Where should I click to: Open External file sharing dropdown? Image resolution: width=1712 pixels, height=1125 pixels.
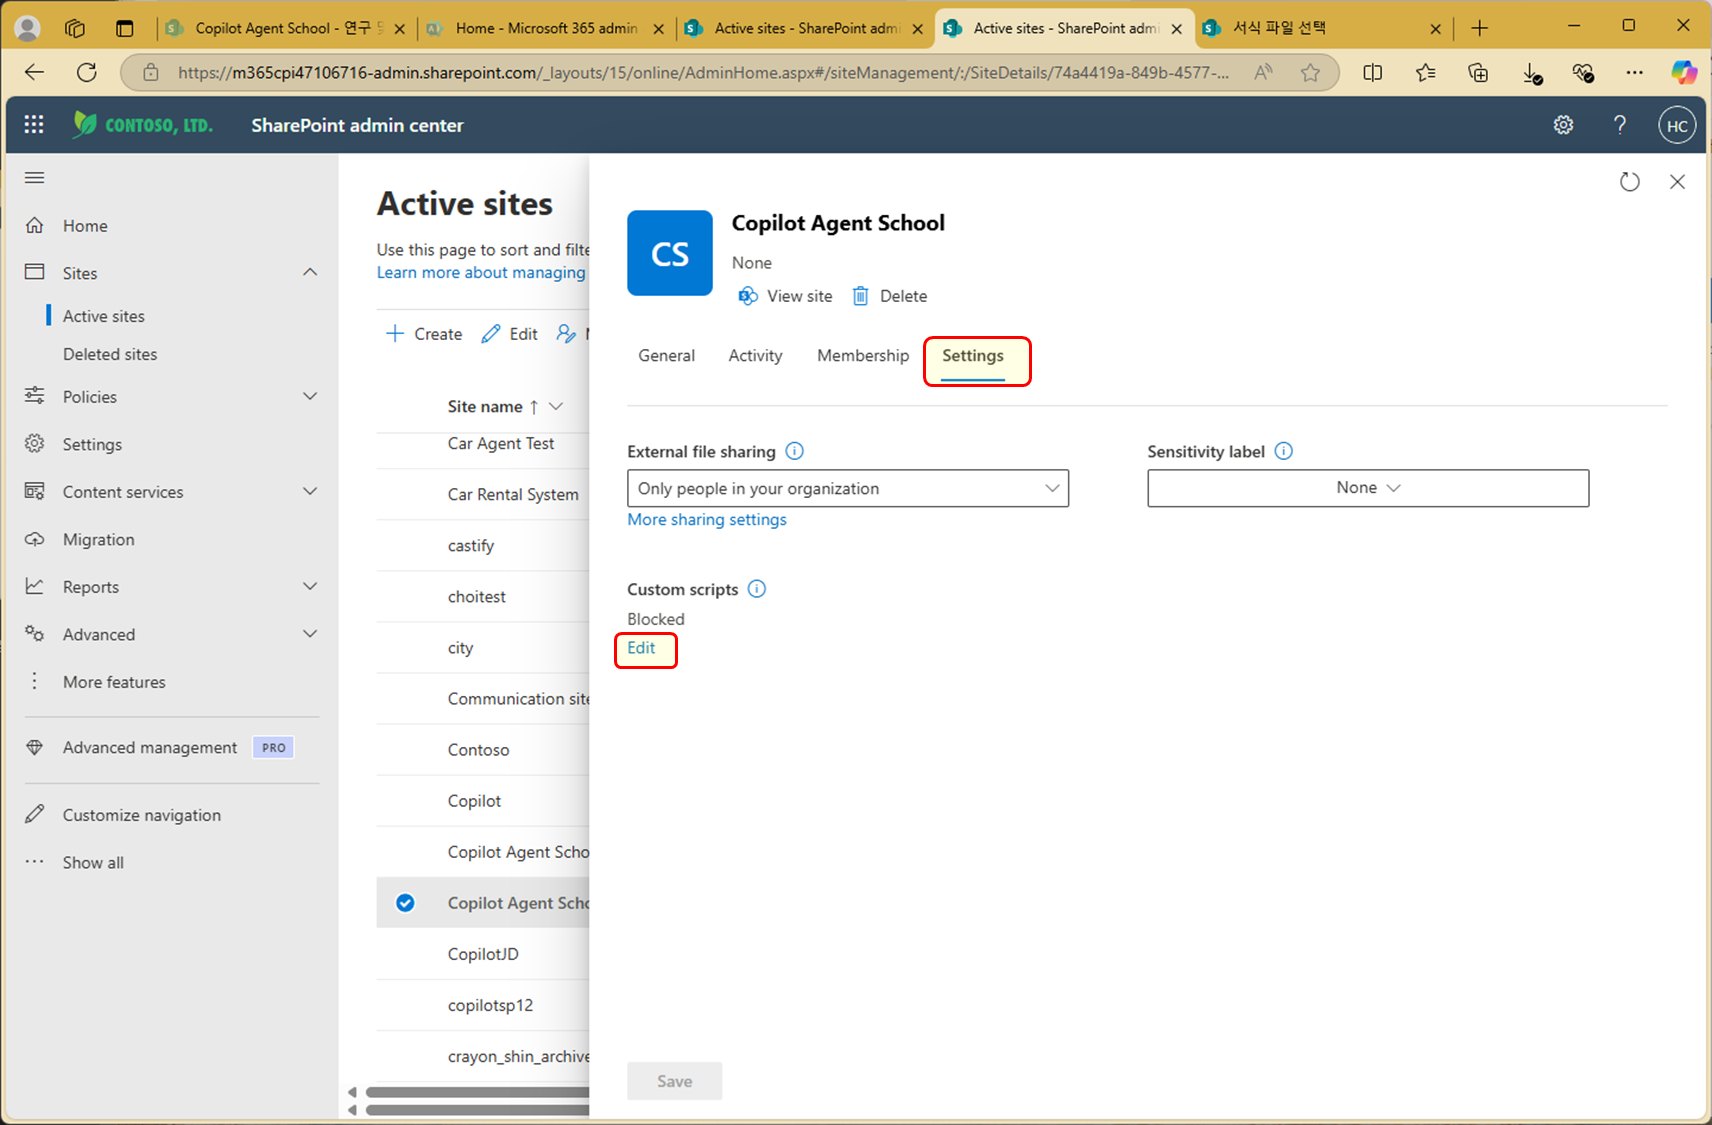(848, 488)
